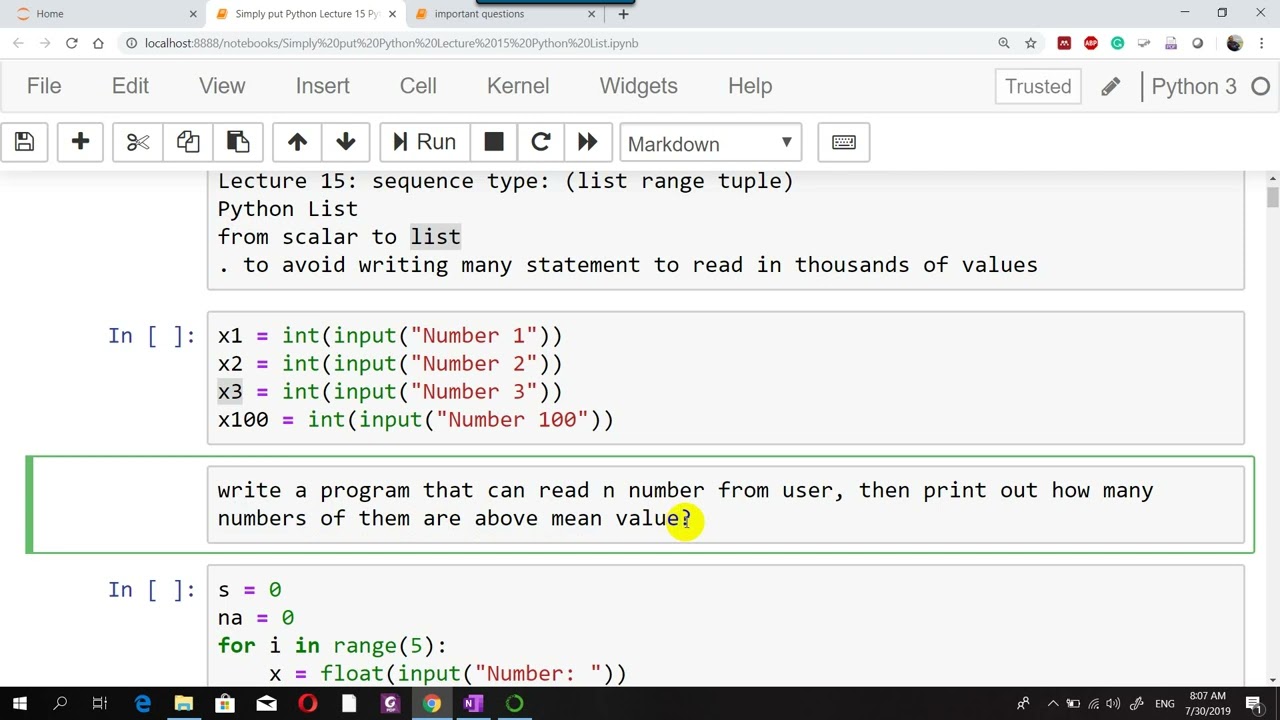
Task: Click the 'x100 = int(input("Number 100"))' line
Action: [x=415, y=420]
